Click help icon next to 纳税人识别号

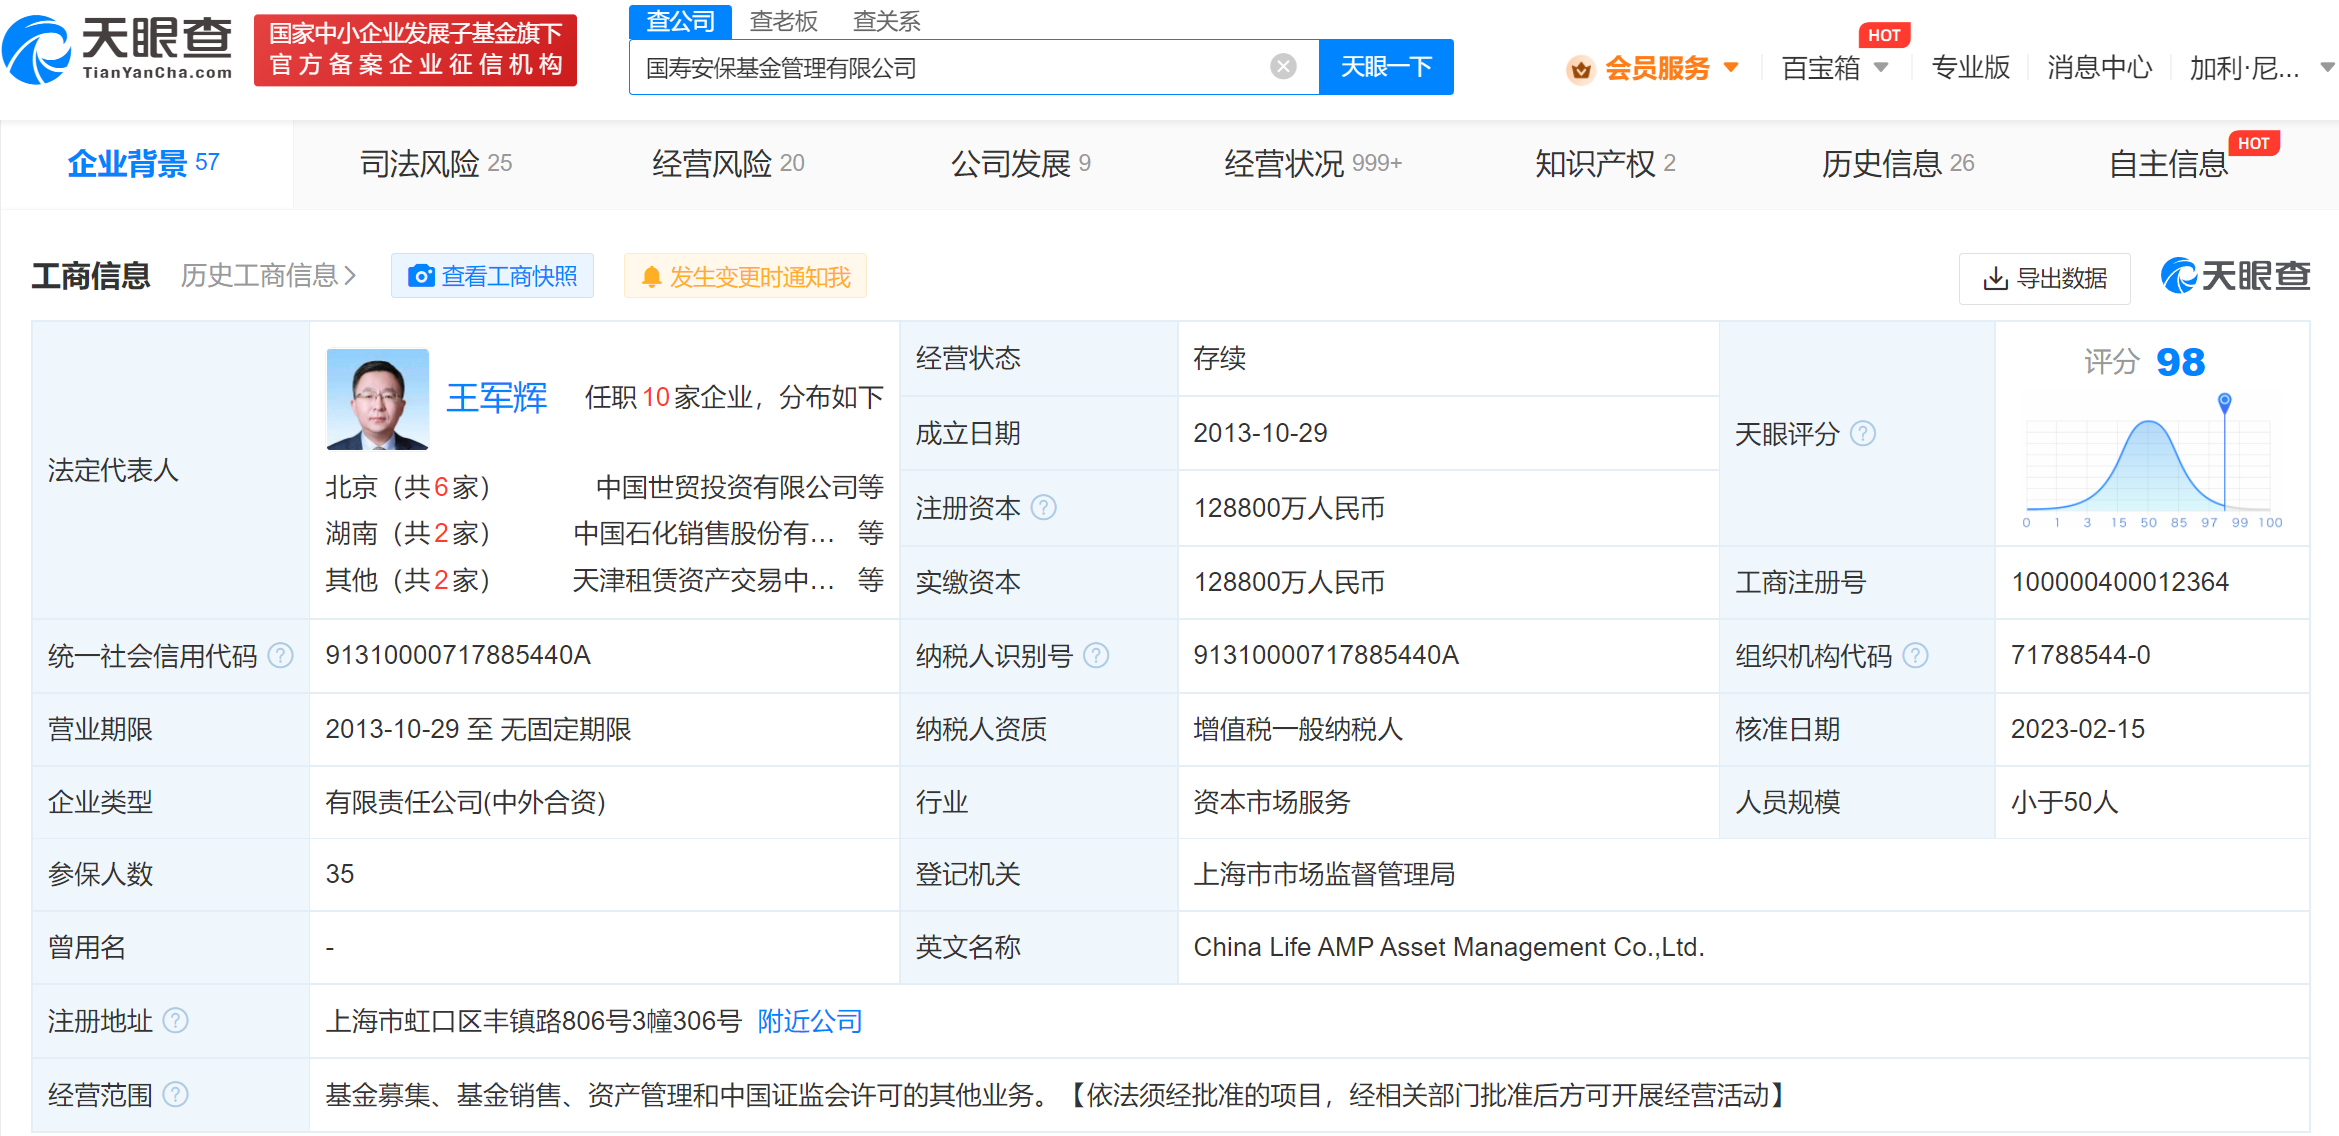(1096, 655)
